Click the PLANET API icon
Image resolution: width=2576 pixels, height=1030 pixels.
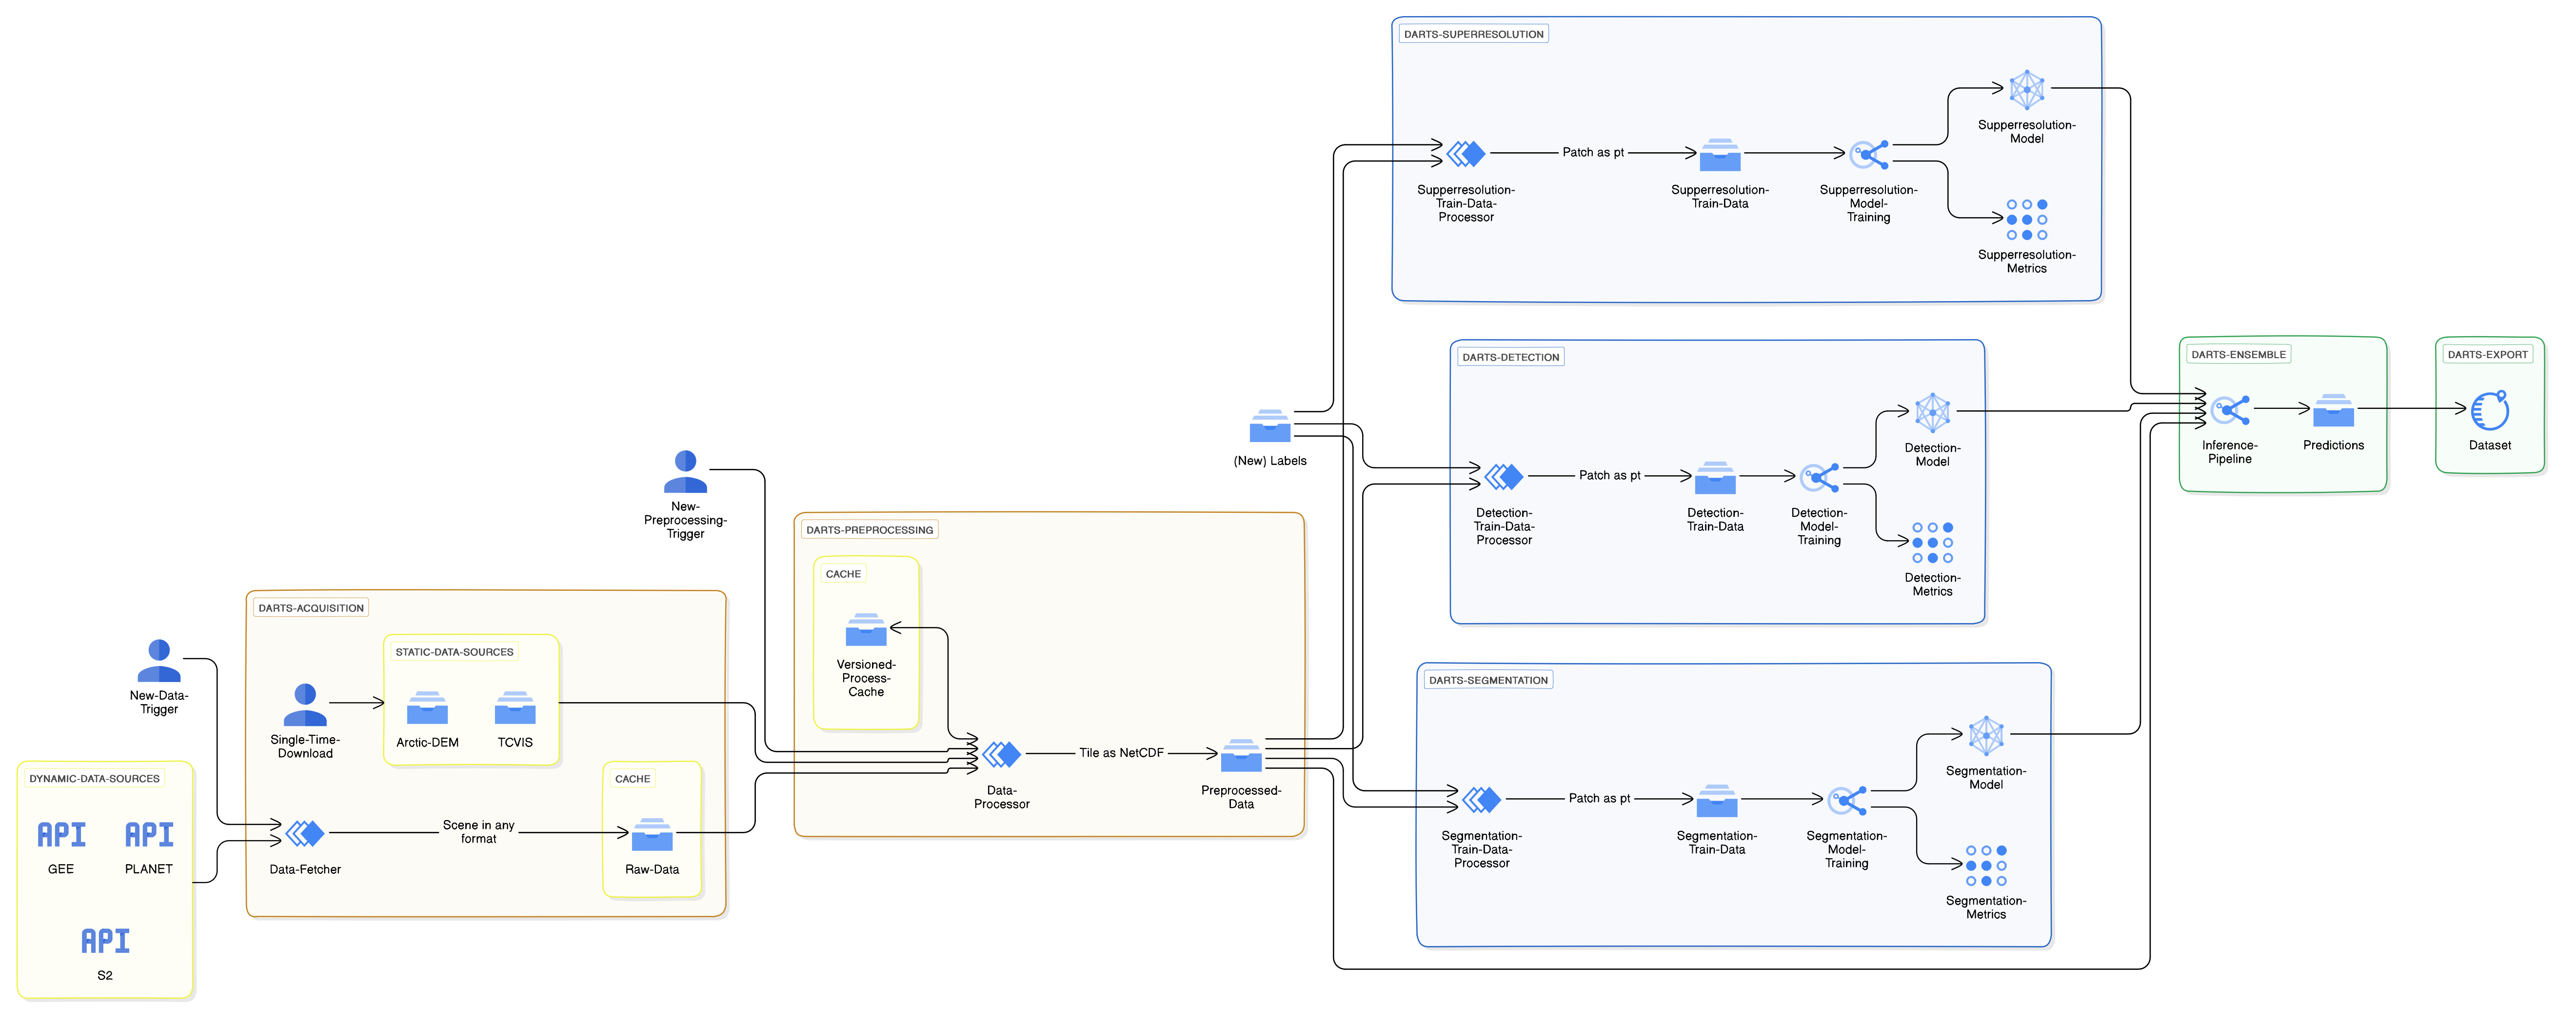tap(149, 834)
